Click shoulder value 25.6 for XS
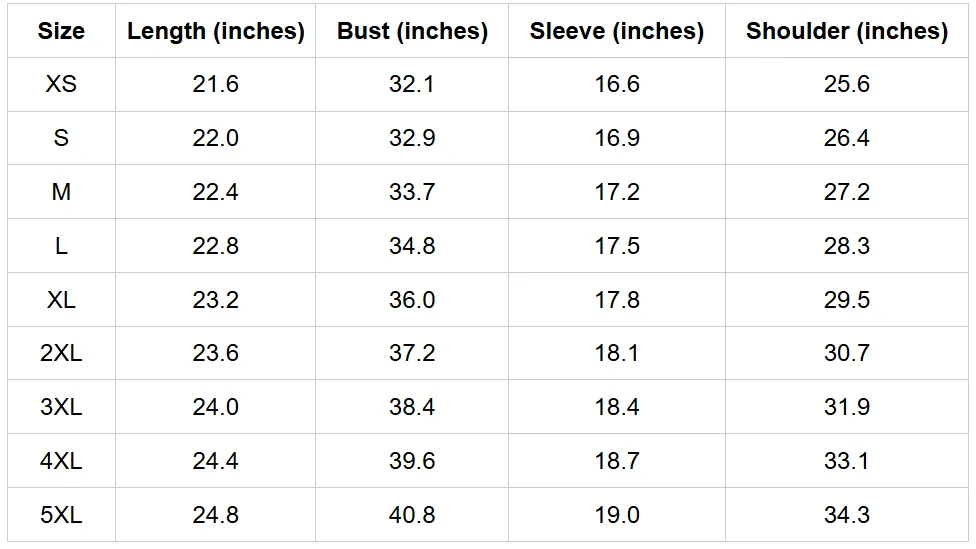This screenshot has width=976, height=549. 847,84
